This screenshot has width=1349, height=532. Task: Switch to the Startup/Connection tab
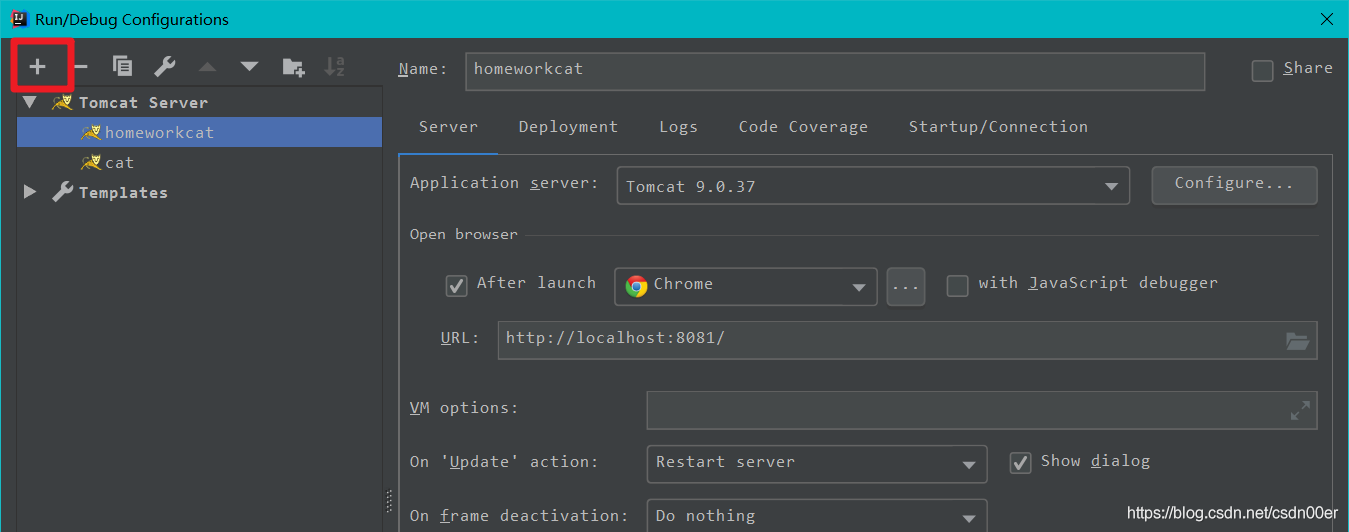tap(998, 127)
